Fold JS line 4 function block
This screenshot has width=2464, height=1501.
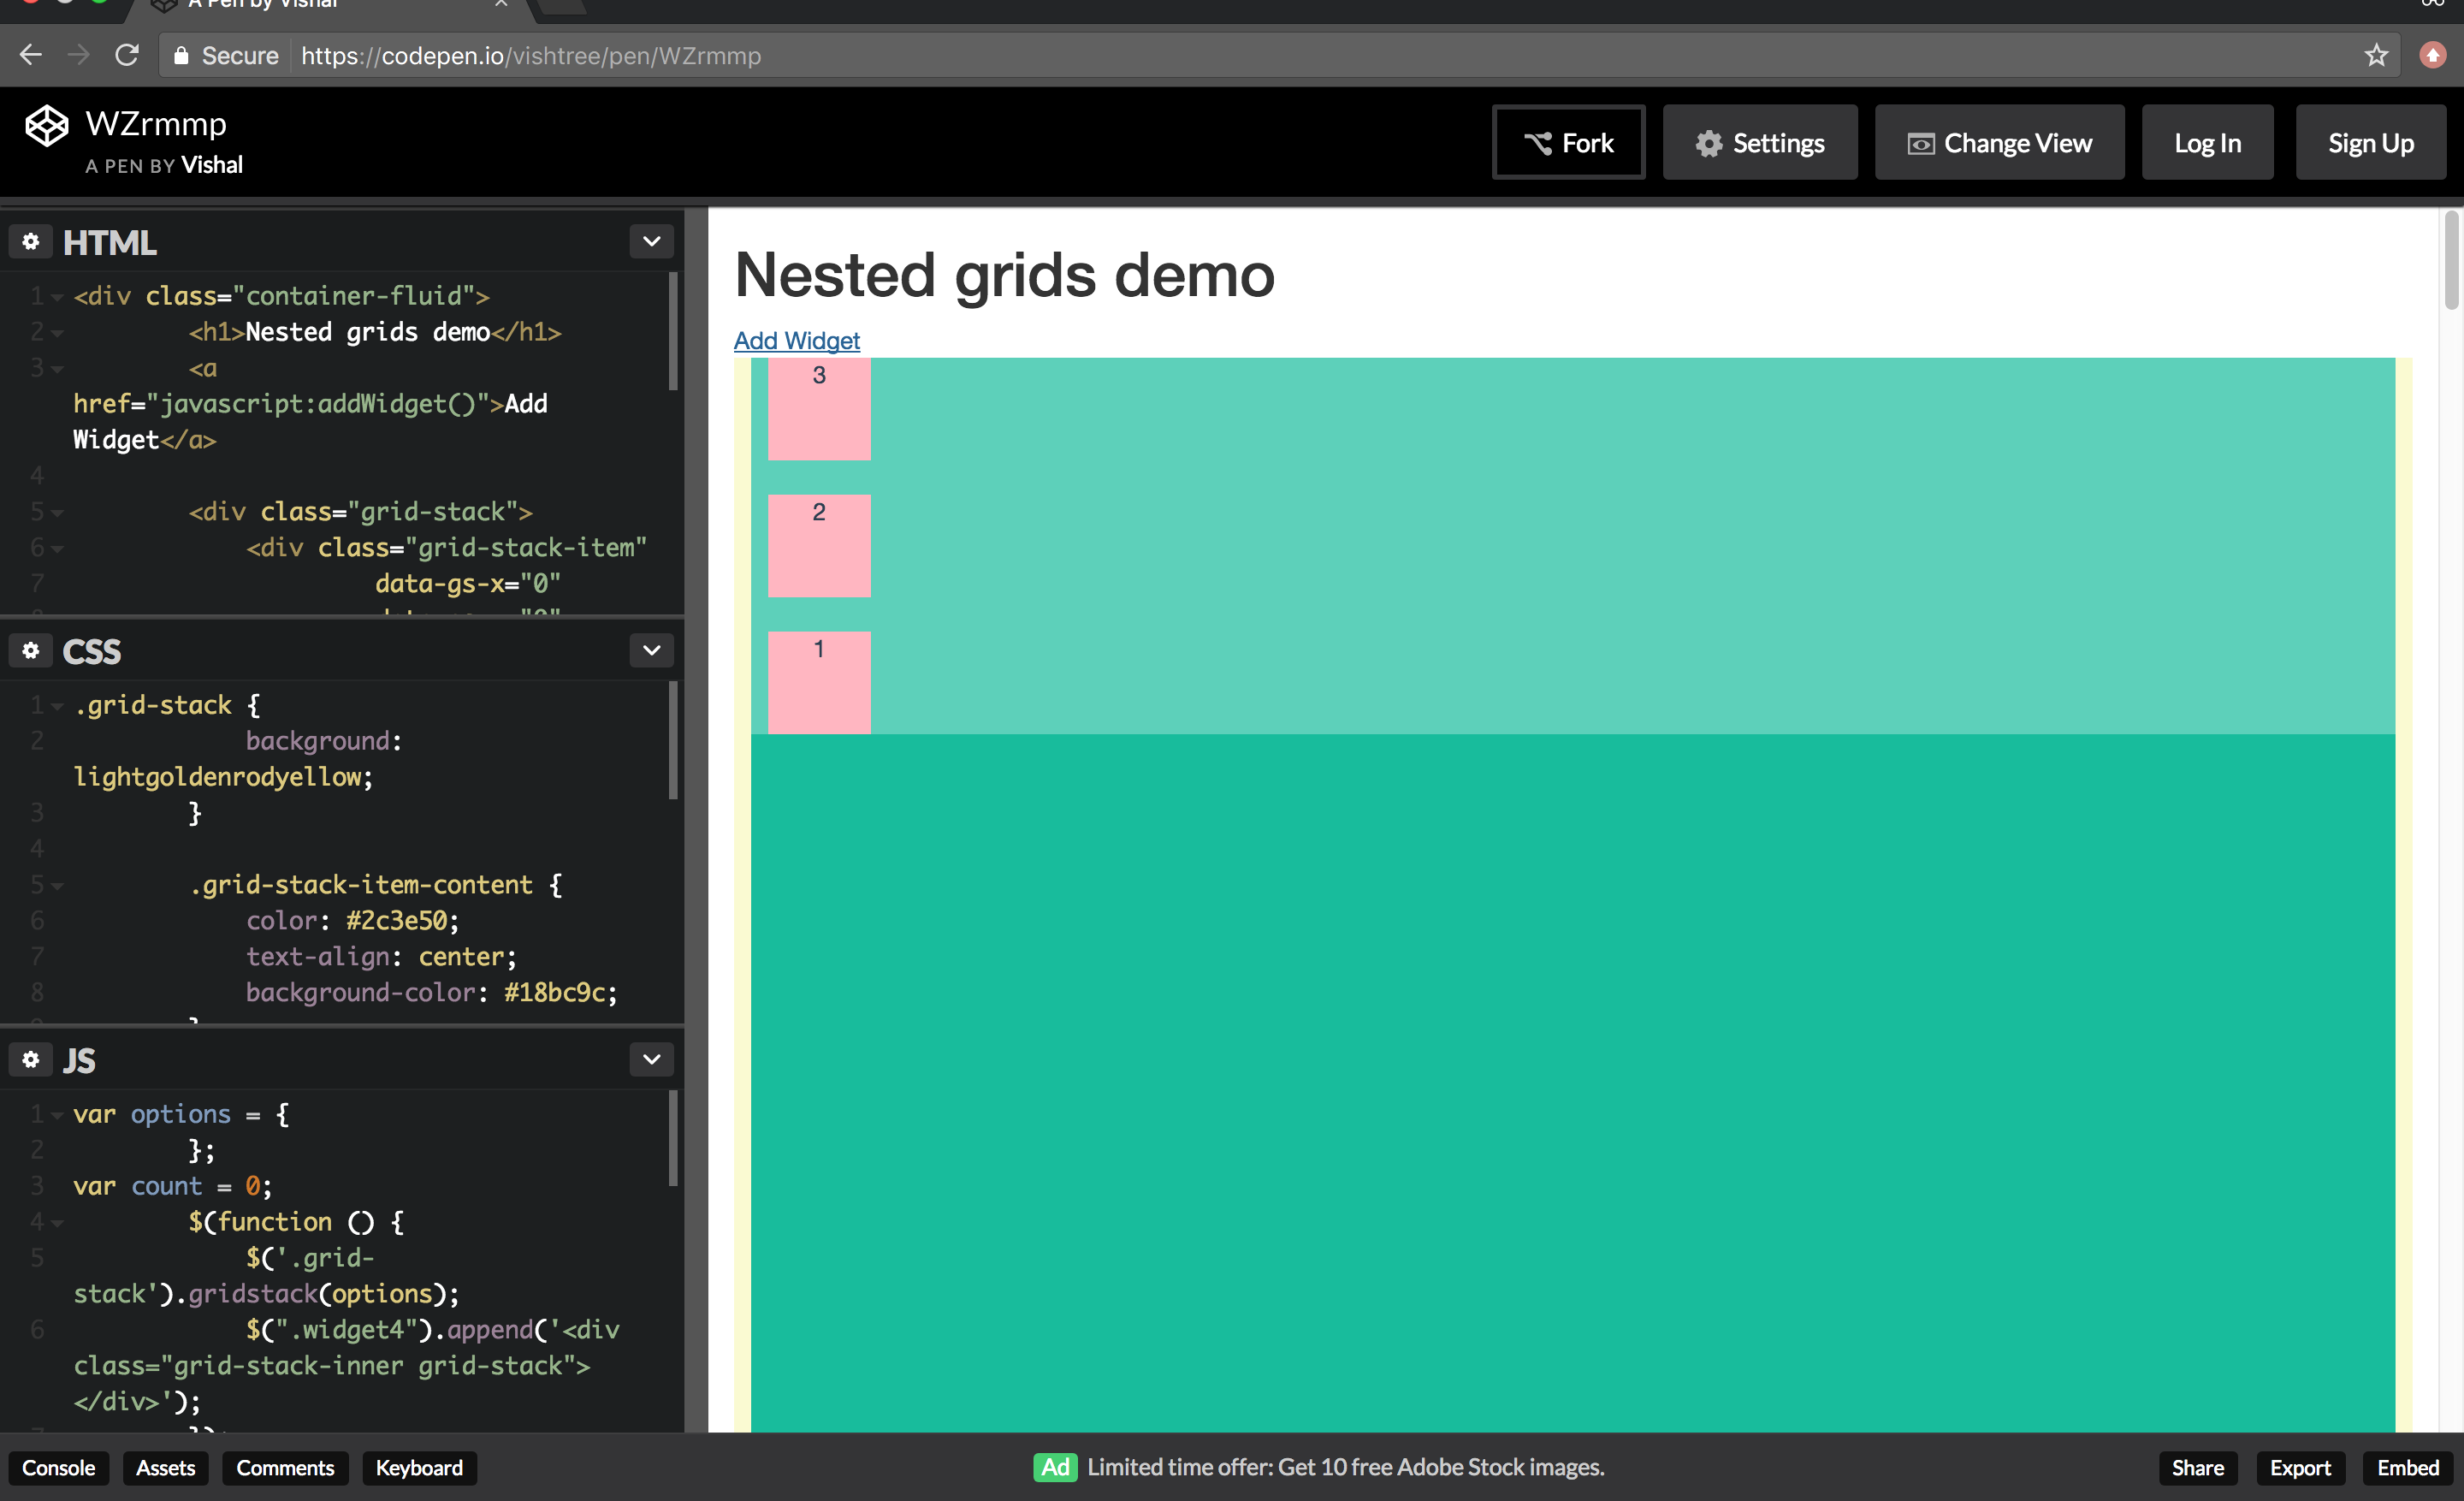58,1223
